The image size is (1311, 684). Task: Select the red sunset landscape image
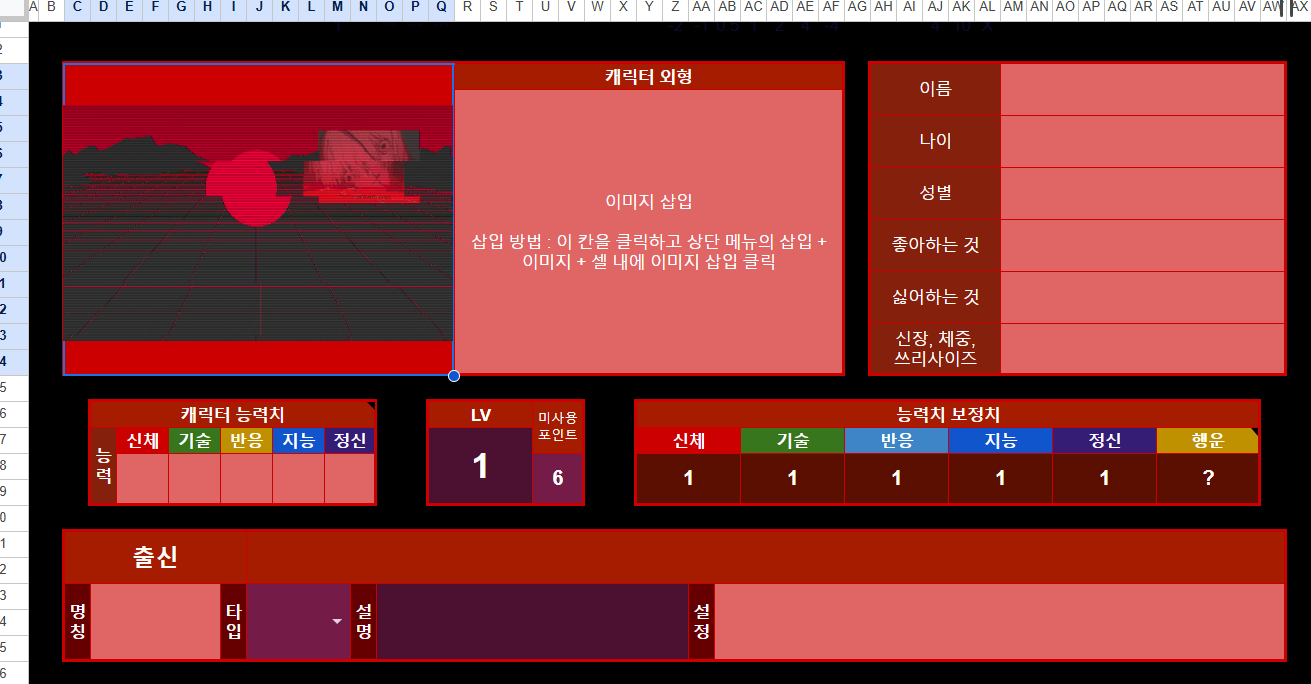[x=258, y=222]
